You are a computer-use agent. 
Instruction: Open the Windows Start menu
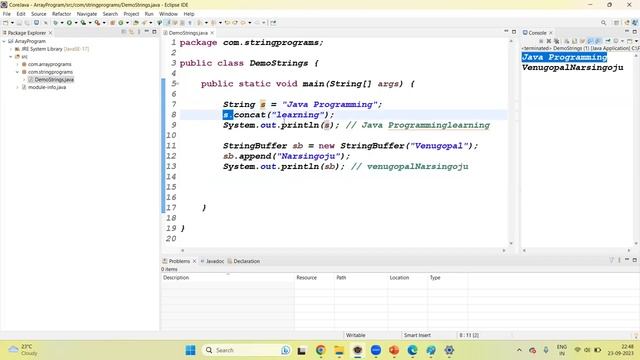pos(191,350)
